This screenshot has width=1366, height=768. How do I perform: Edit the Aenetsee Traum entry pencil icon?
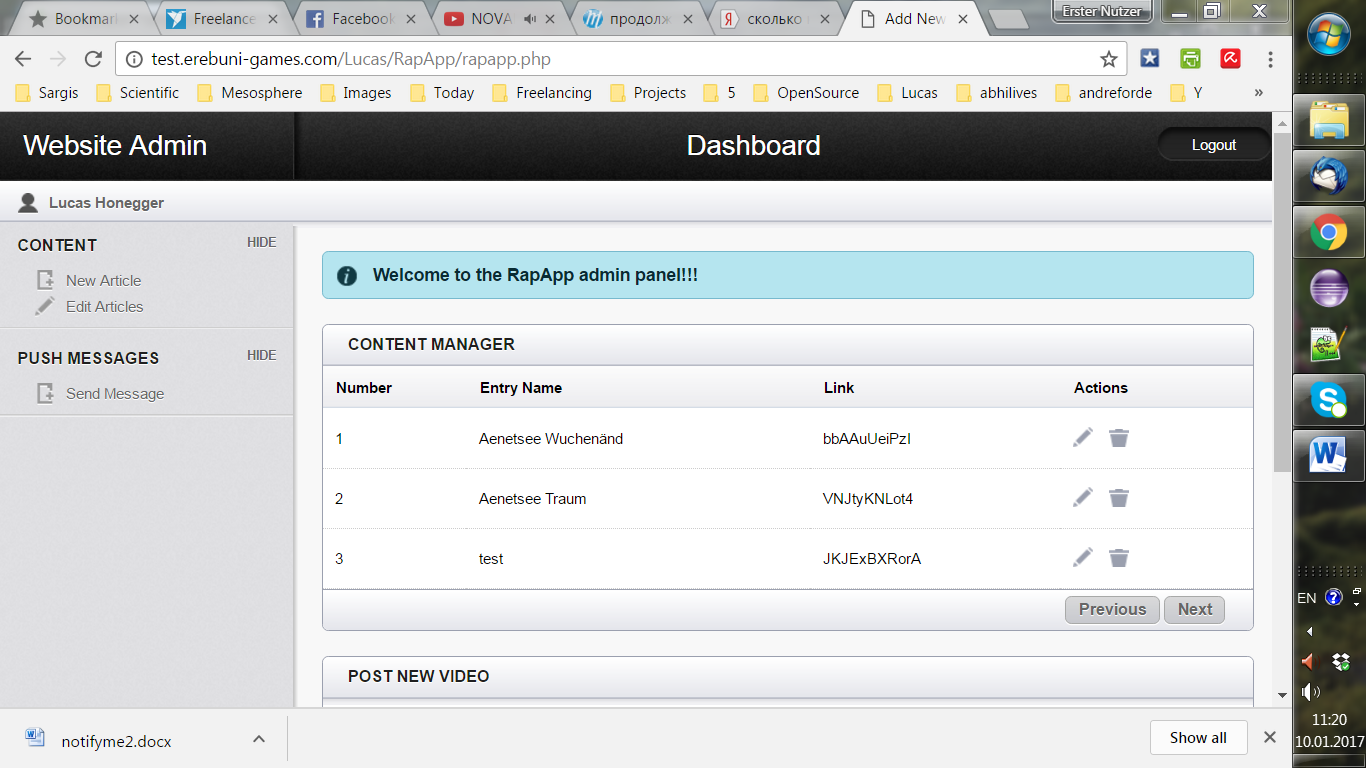(1083, 497)
